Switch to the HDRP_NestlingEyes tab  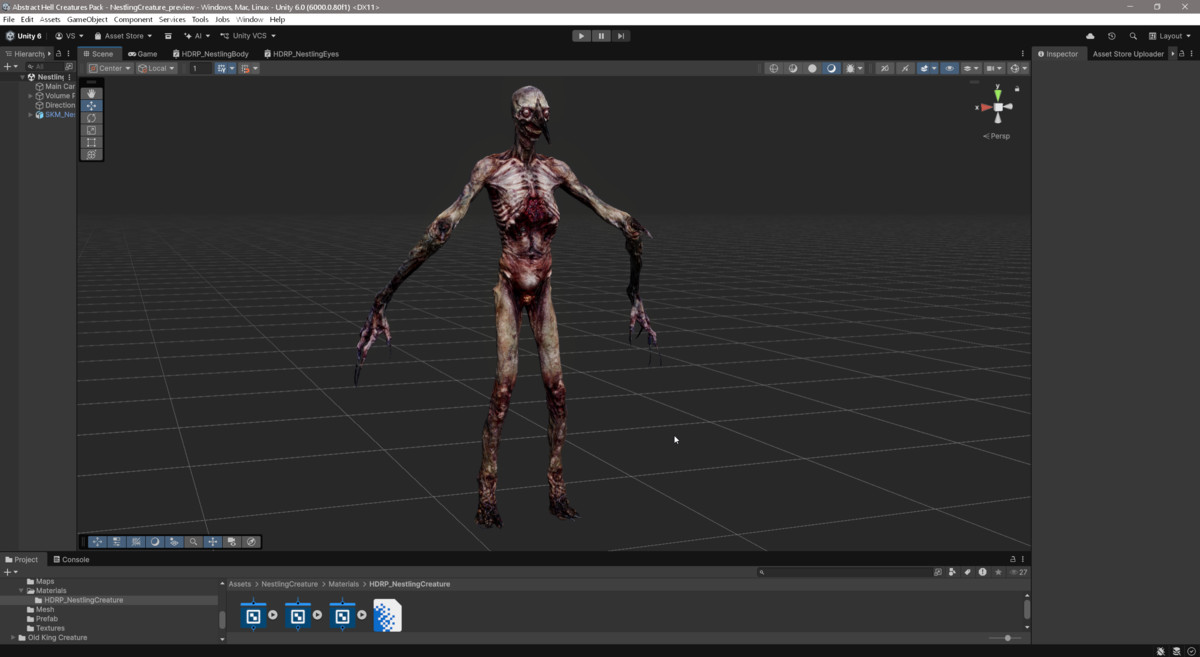302,54
